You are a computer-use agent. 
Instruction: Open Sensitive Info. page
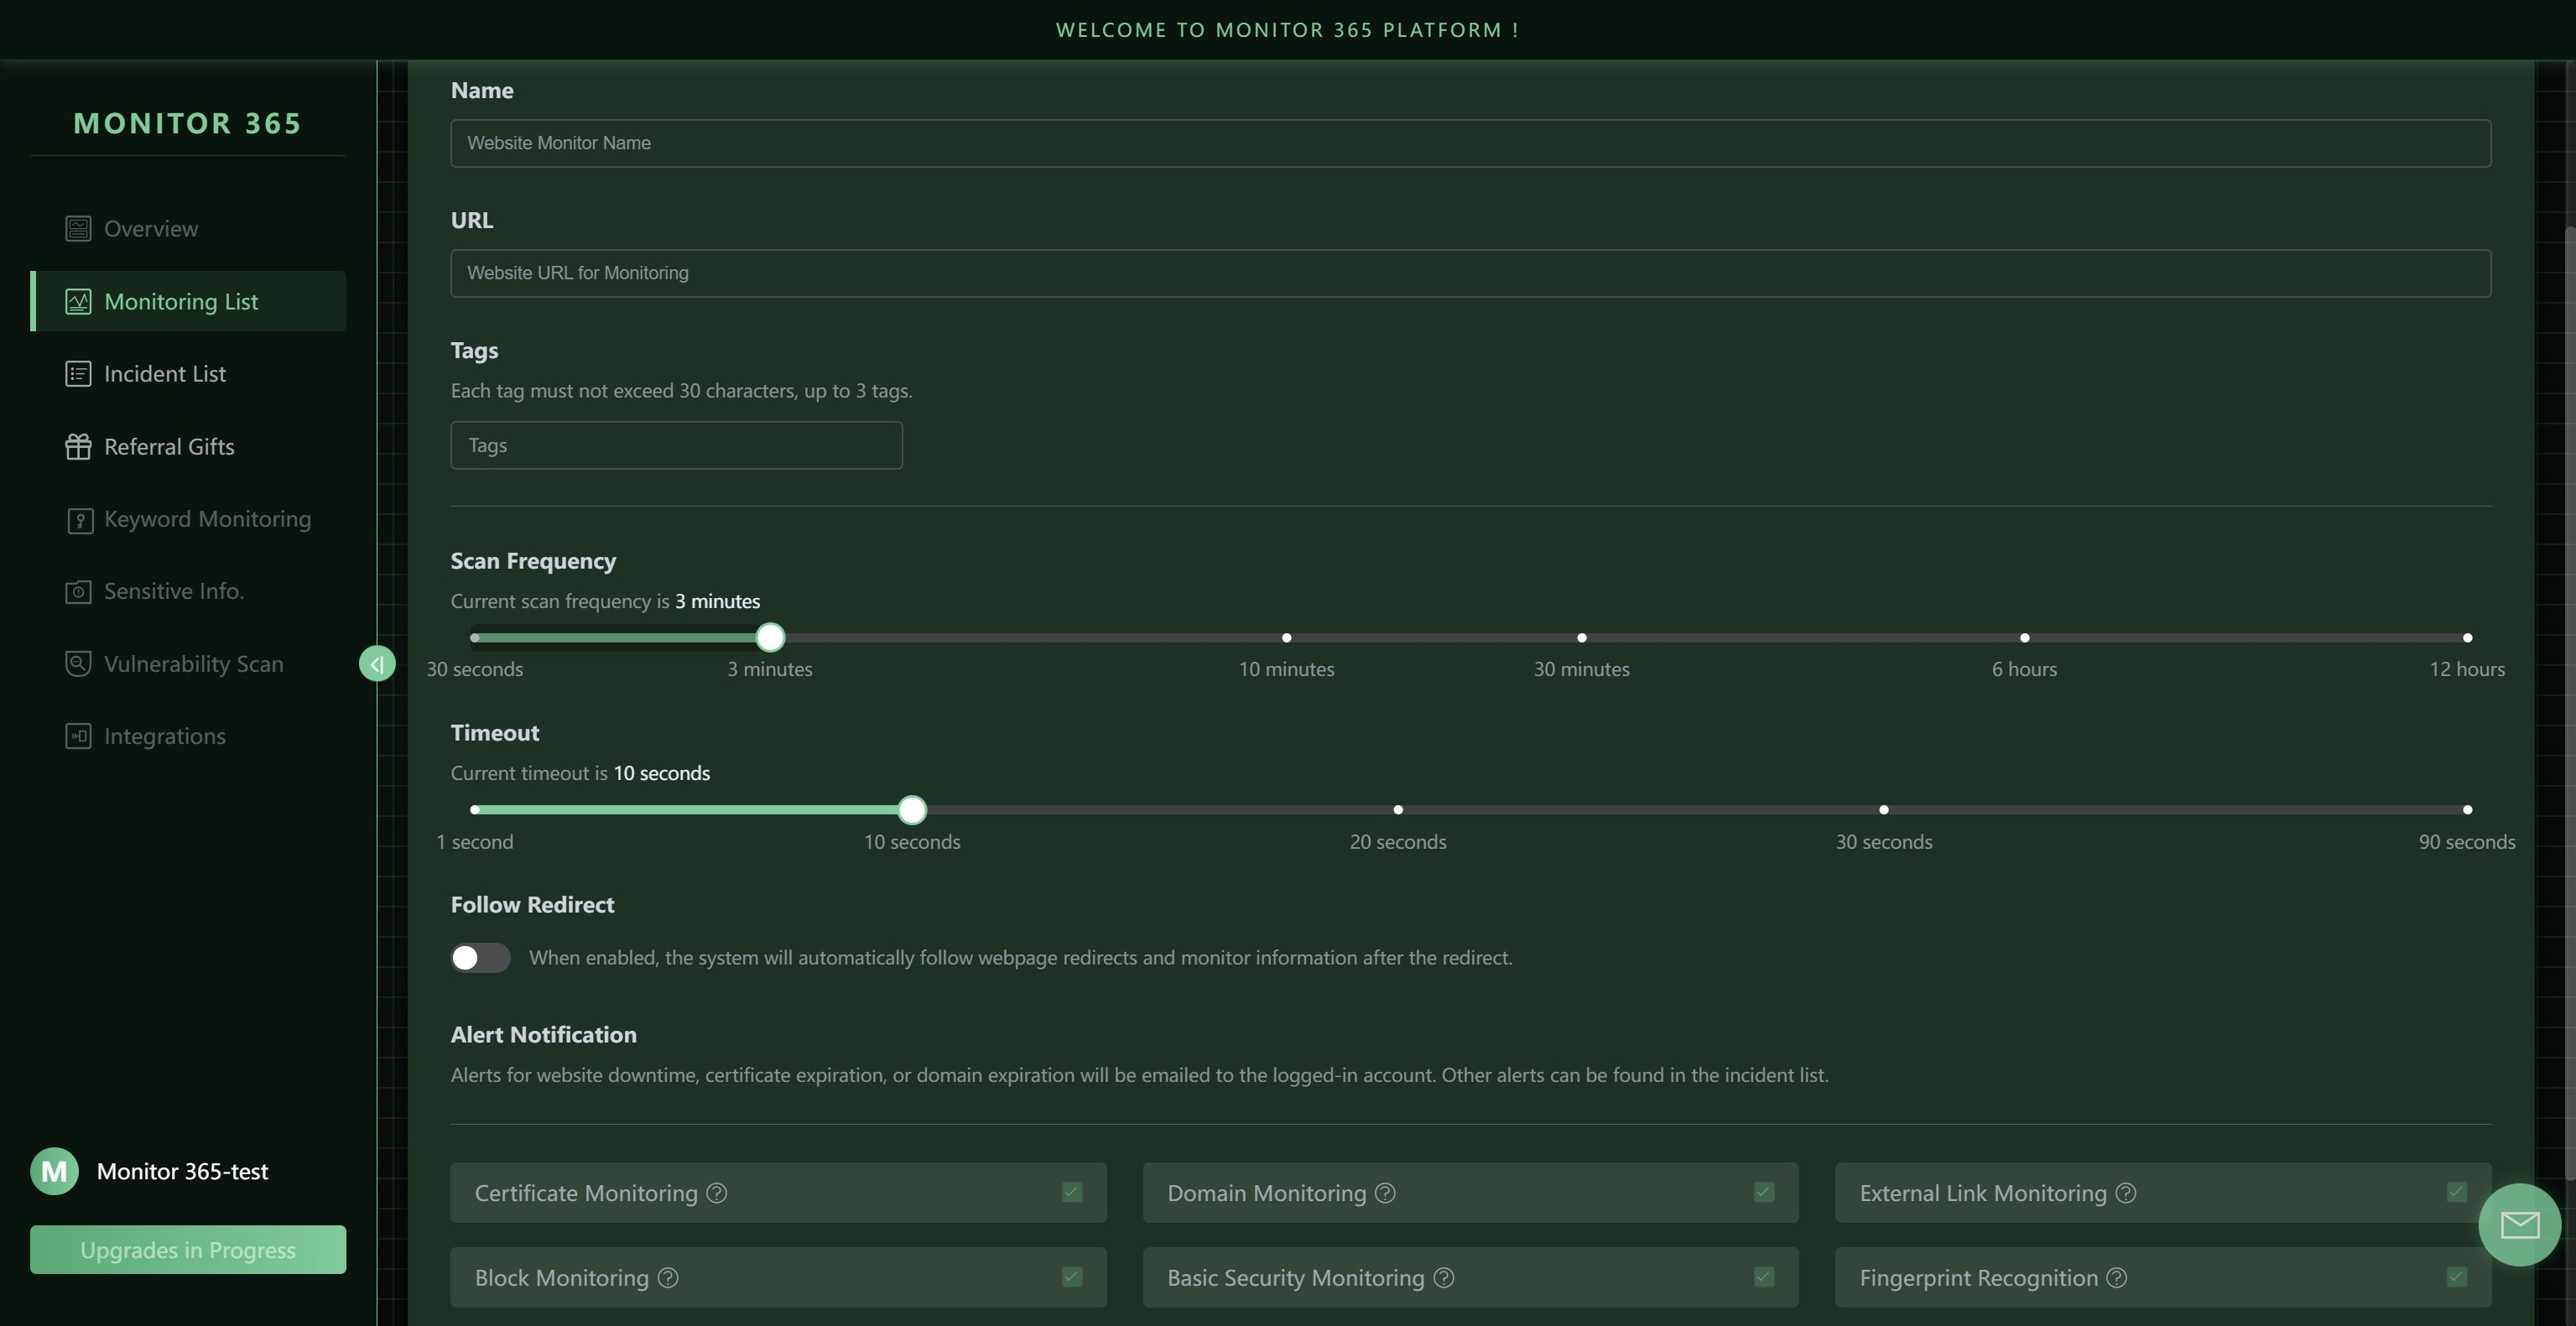(x=188, y=592)
